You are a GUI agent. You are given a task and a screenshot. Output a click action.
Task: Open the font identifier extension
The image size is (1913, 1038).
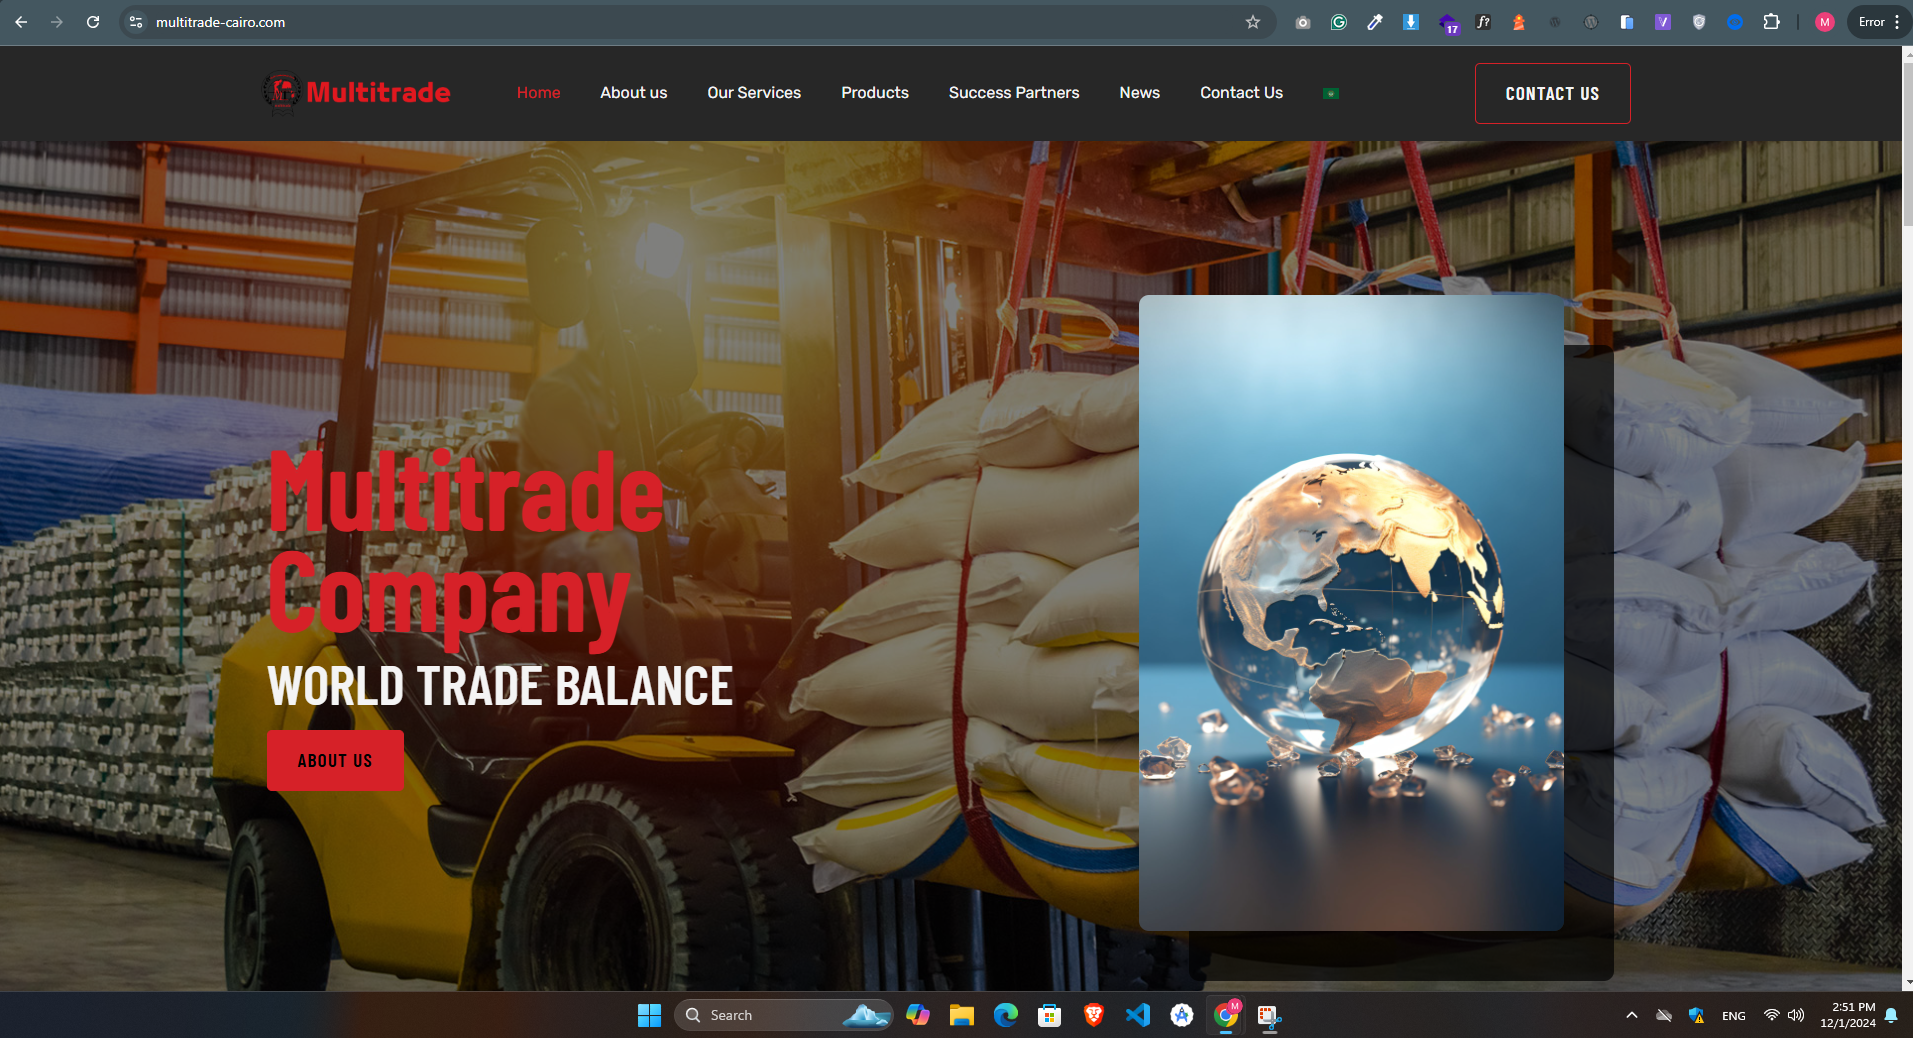[1483, 22]
